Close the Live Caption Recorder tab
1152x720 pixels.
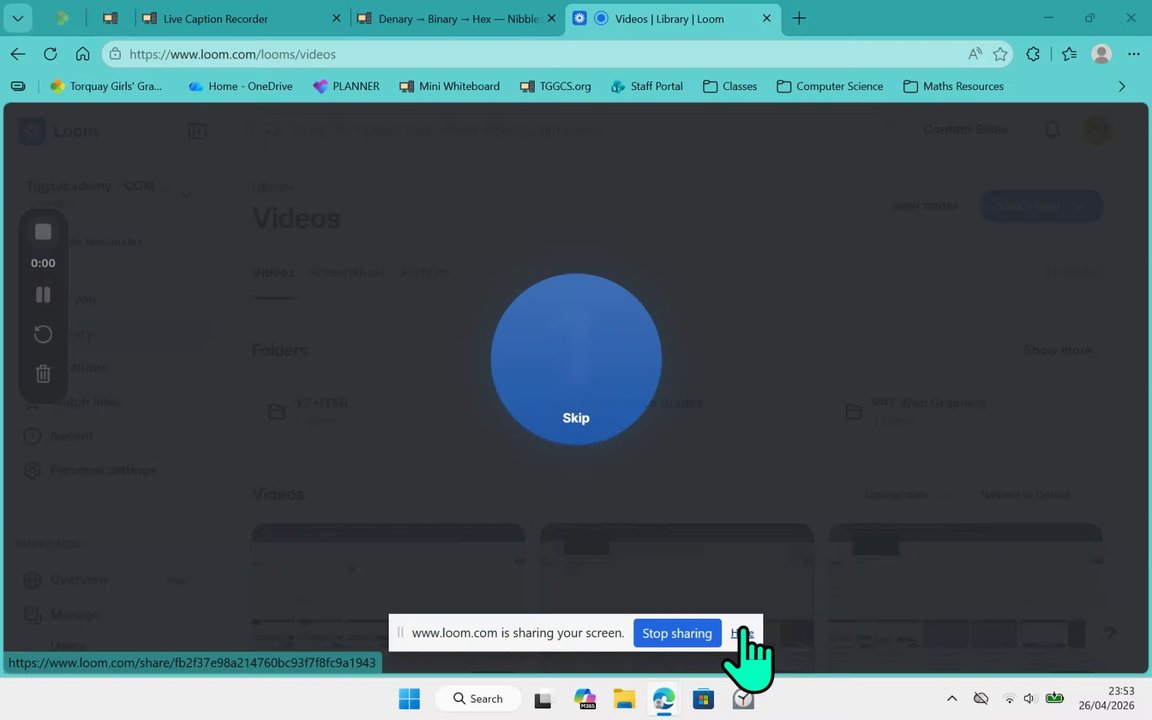pyautogui.click(x=336, y=18)
